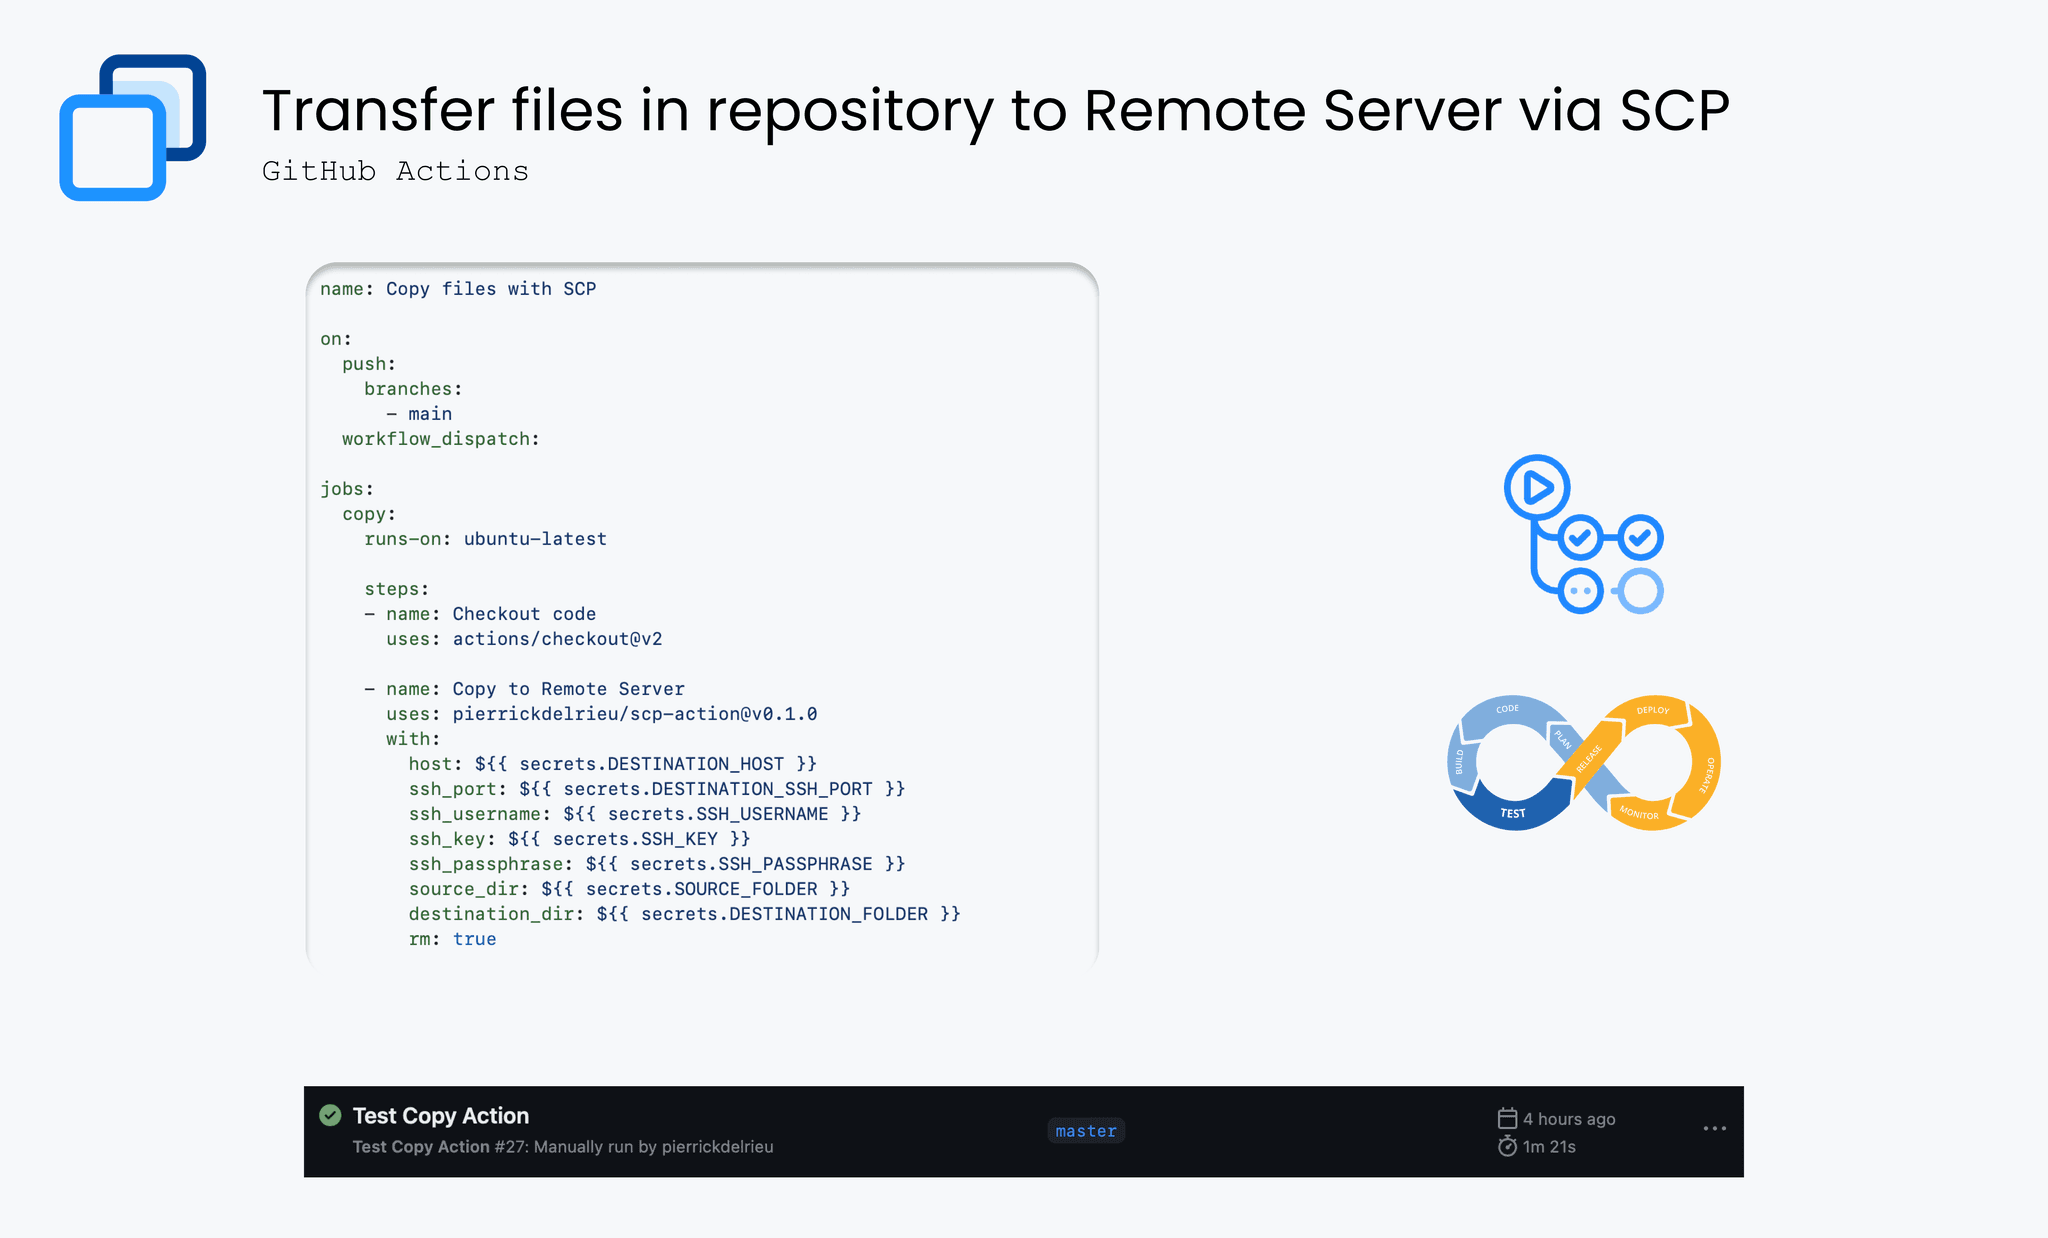Select the master branch label
Screen dimensions: 2048x1238
1086,1131
